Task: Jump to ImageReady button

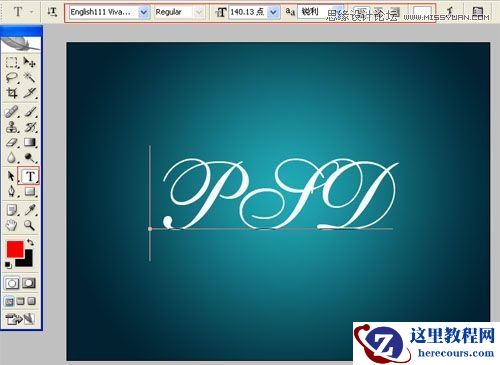Action: pyautogui.click(x=20, y=319)
